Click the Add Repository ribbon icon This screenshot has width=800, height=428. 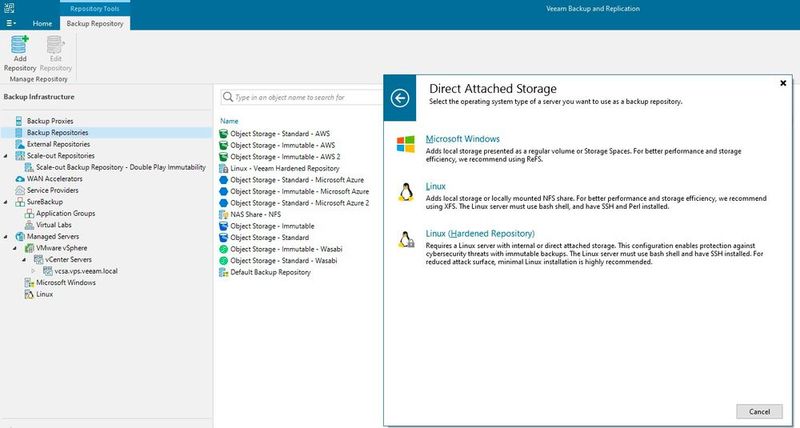(20, 45)
